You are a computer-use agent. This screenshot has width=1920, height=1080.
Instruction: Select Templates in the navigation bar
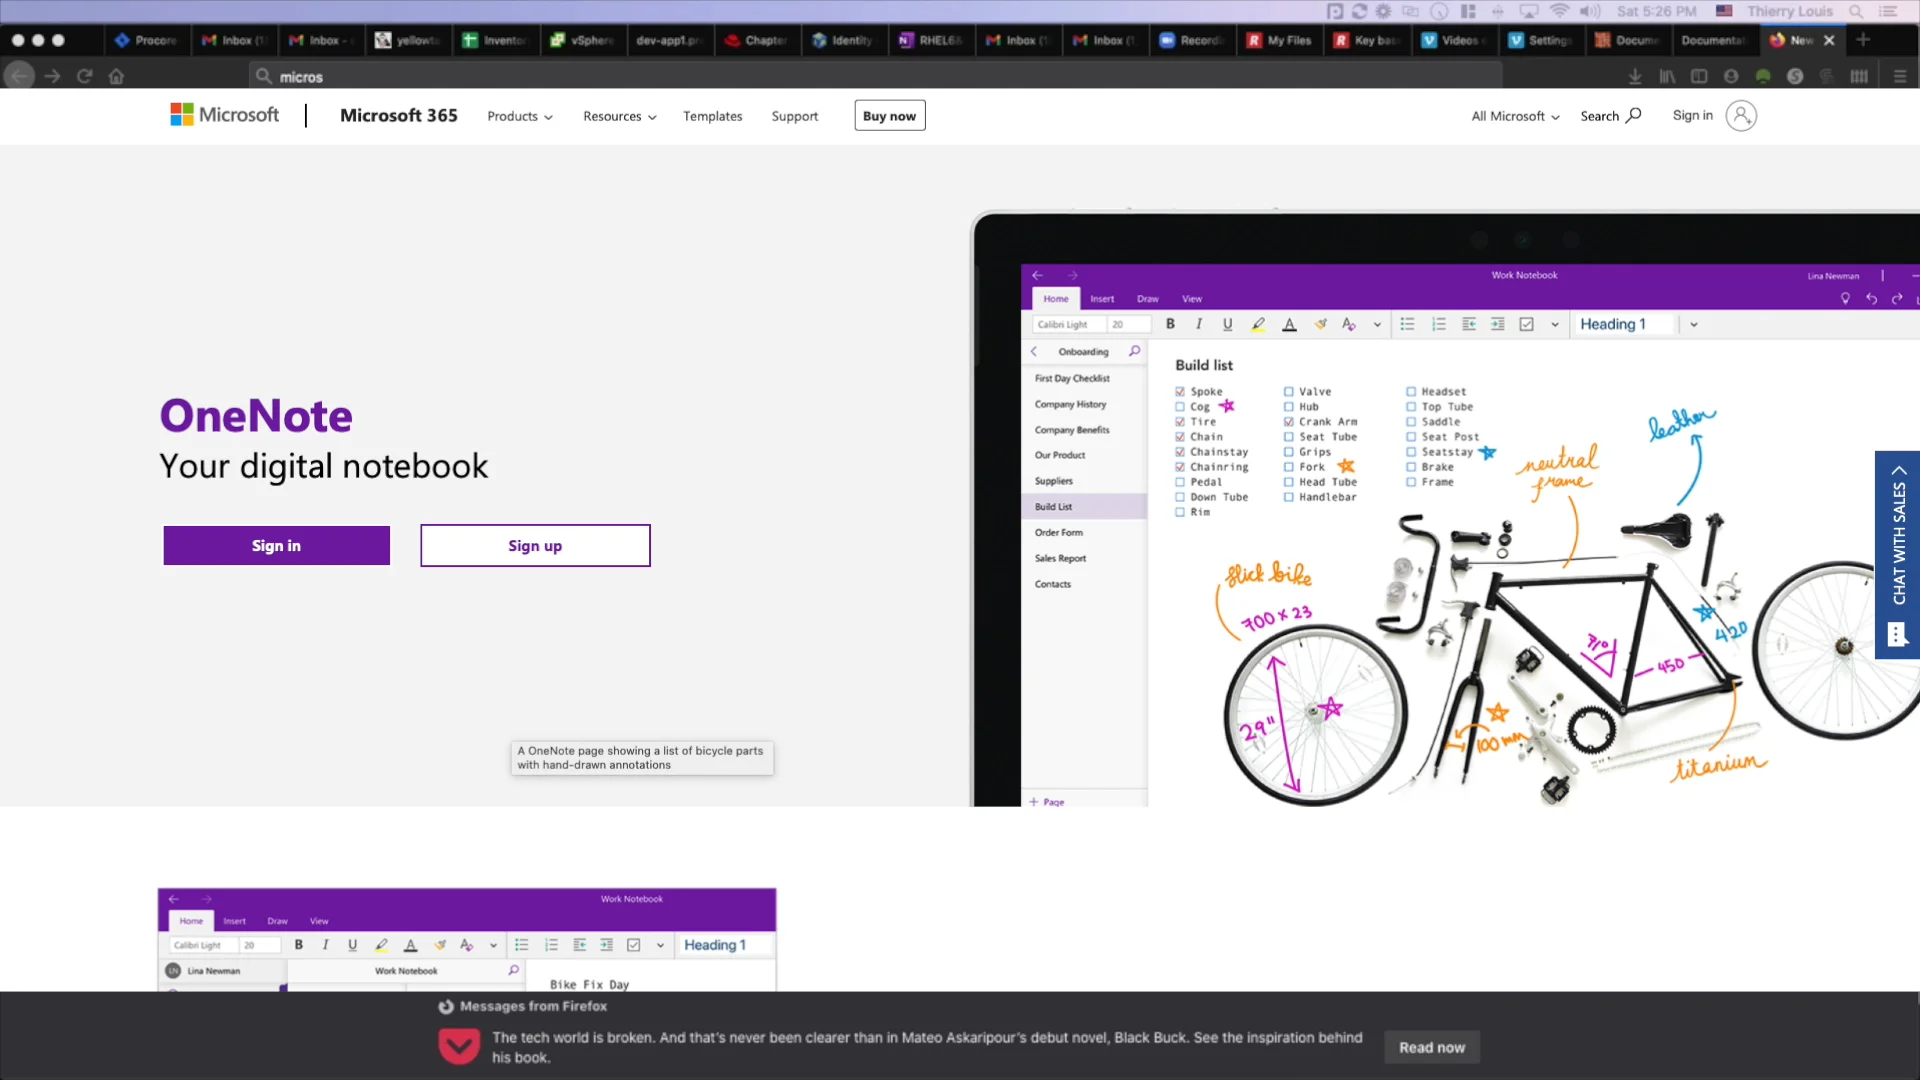tap(712, 116)
